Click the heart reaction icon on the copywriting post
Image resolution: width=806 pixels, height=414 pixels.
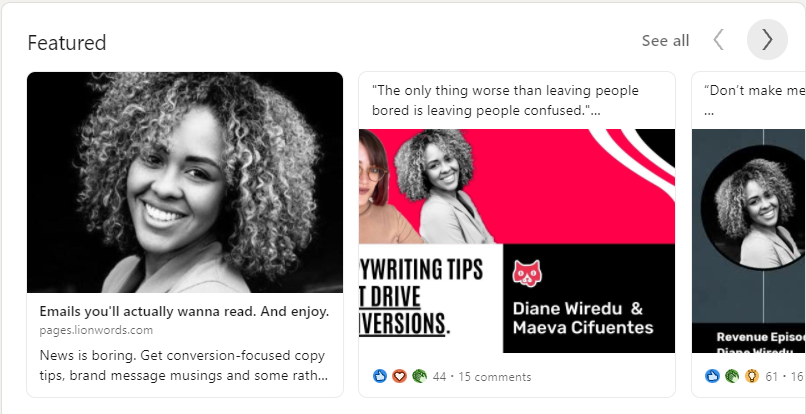click(399, 376)
